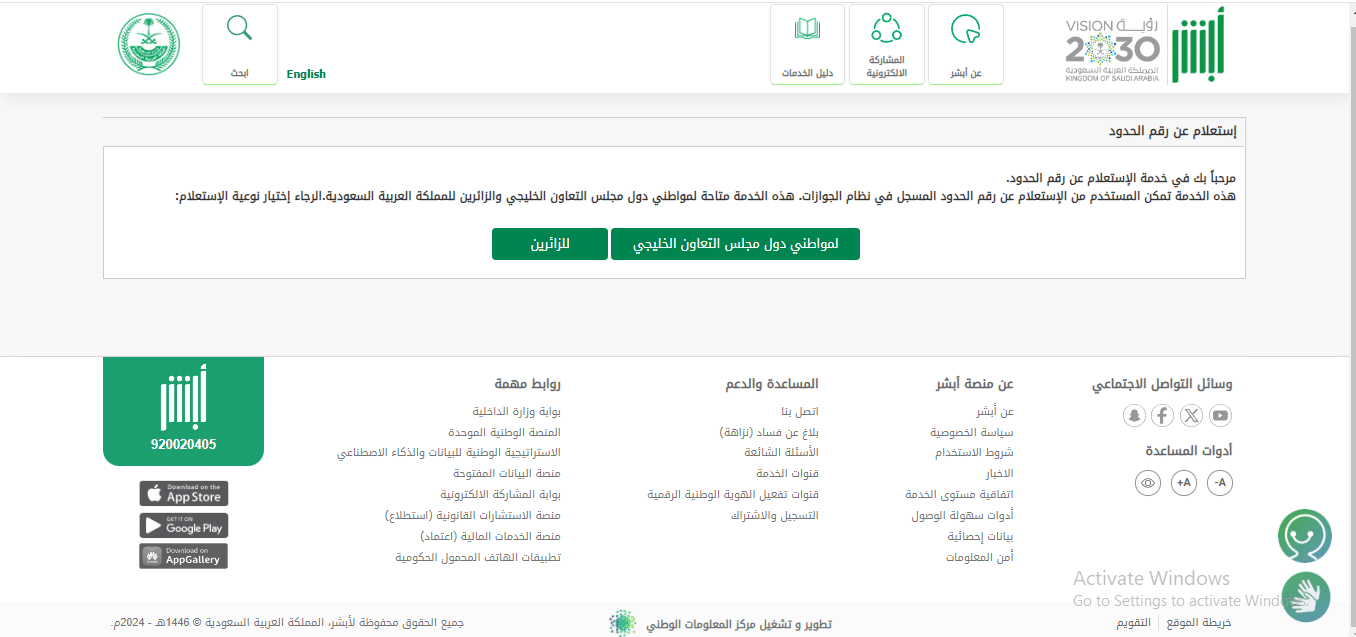The height and width of the screenshot is (637, 1356).
Task: Open منصة البيانات المفتوحة link
Action: click(x=507, y=474)
